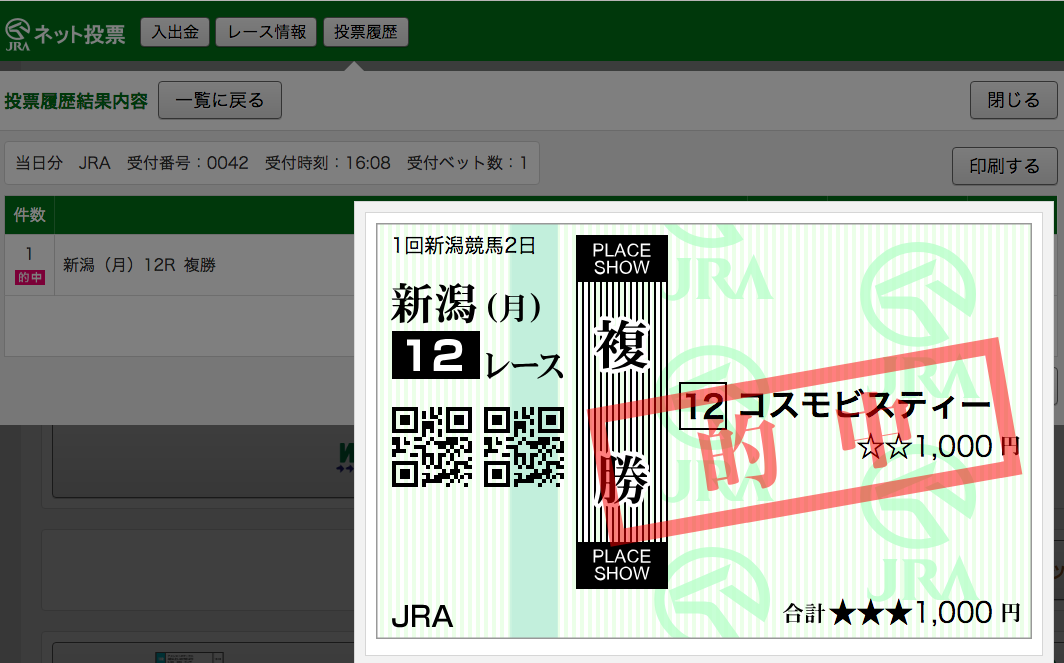Image resolution: width=1064 pixels, height=663 pixels.
Task: Click 1回新潟競馬2日 ticket header
Action: coord(464,245)
